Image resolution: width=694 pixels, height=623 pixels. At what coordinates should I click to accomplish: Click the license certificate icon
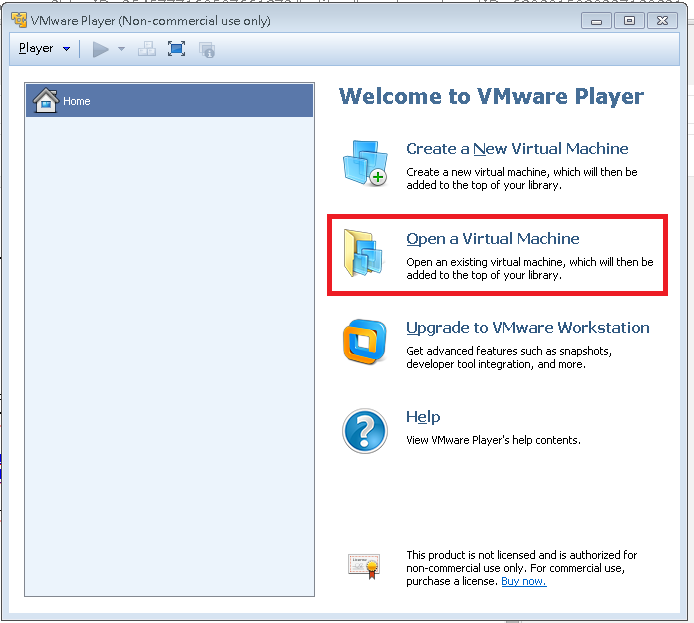[x=365, y=566]
